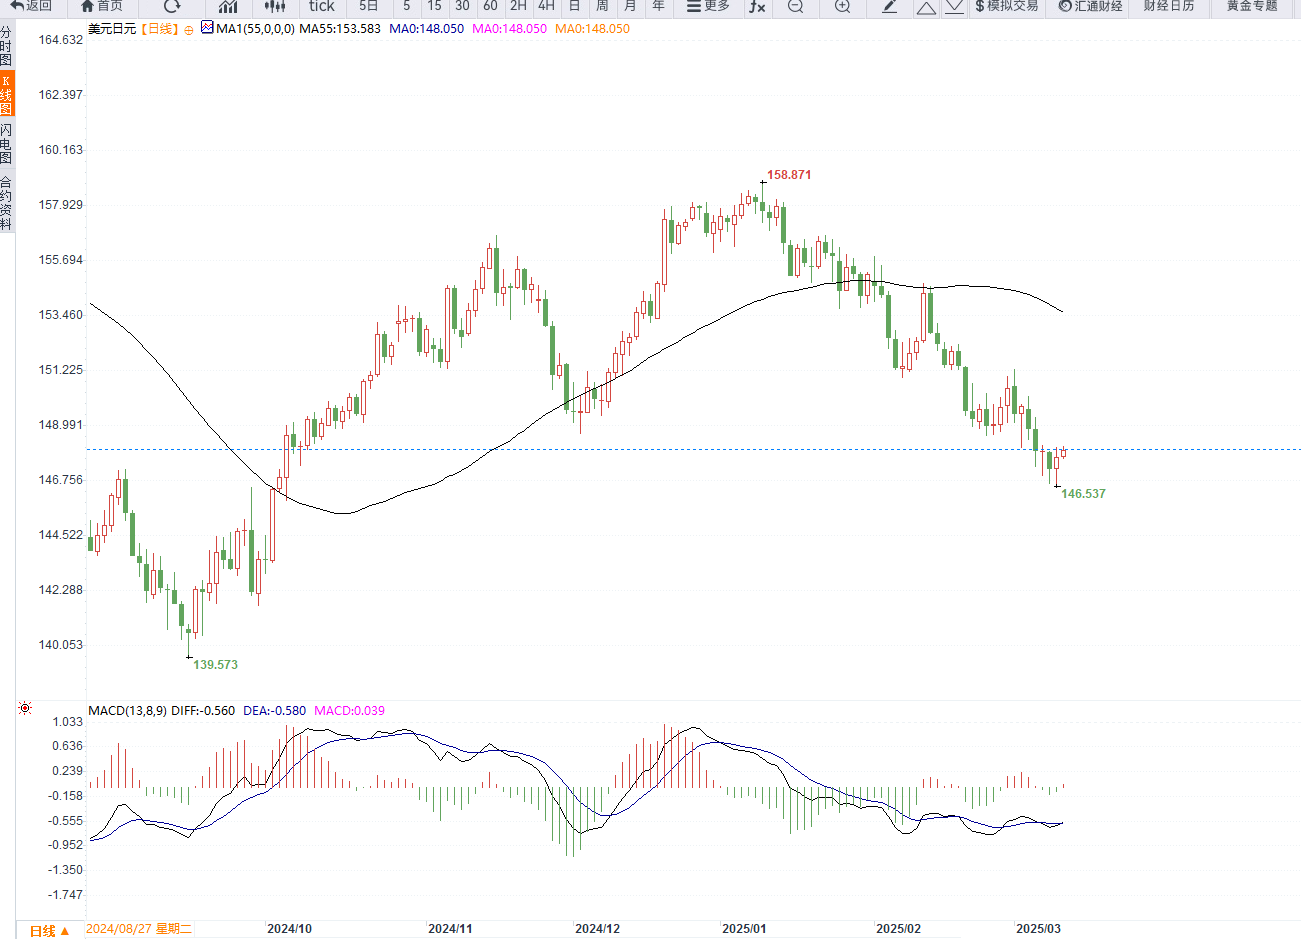1301x939 pixels.
Task: Expand the 日线 period selector at bottom left
Action: 49,931
